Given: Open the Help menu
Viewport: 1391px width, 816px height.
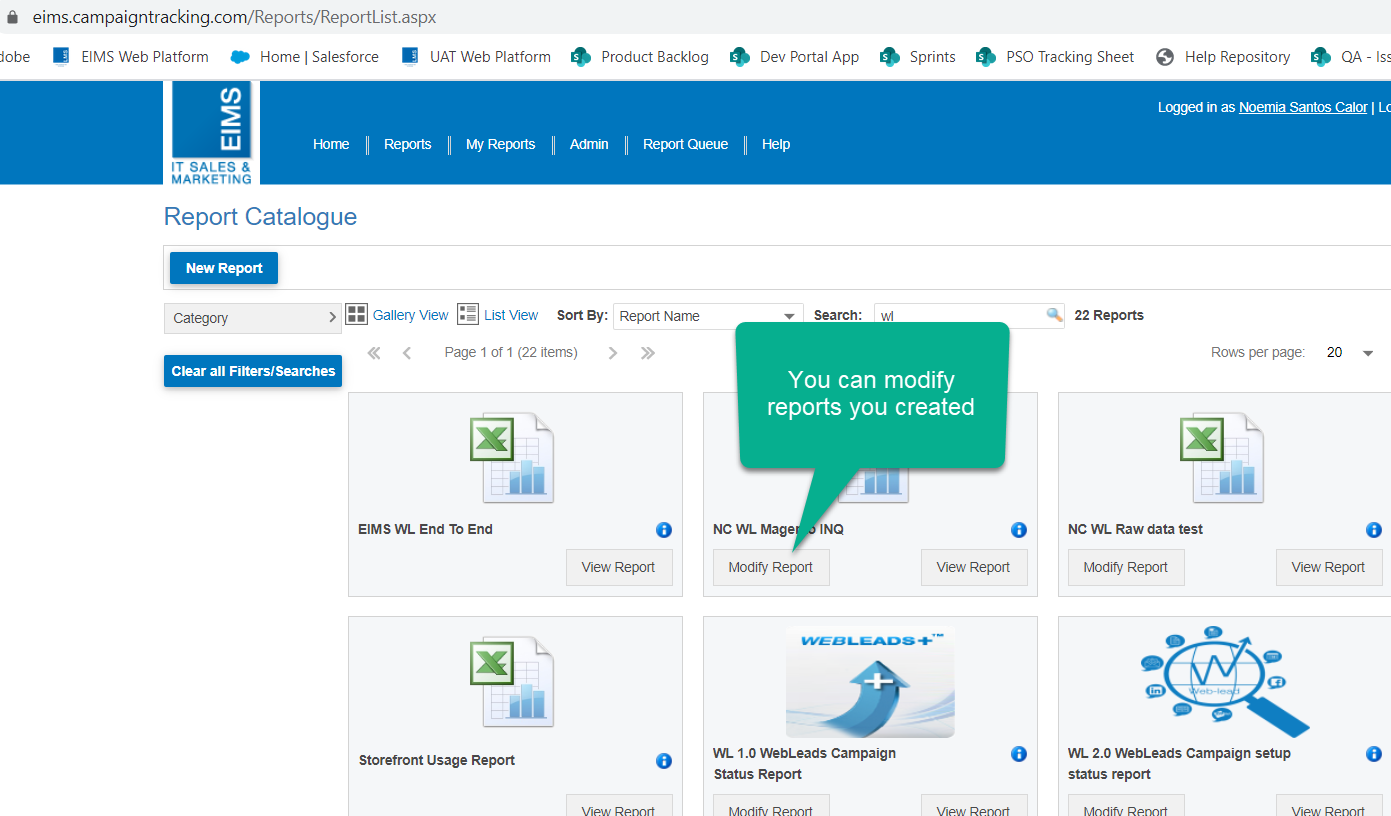Looking at the screenshot, I should (776, 144).
